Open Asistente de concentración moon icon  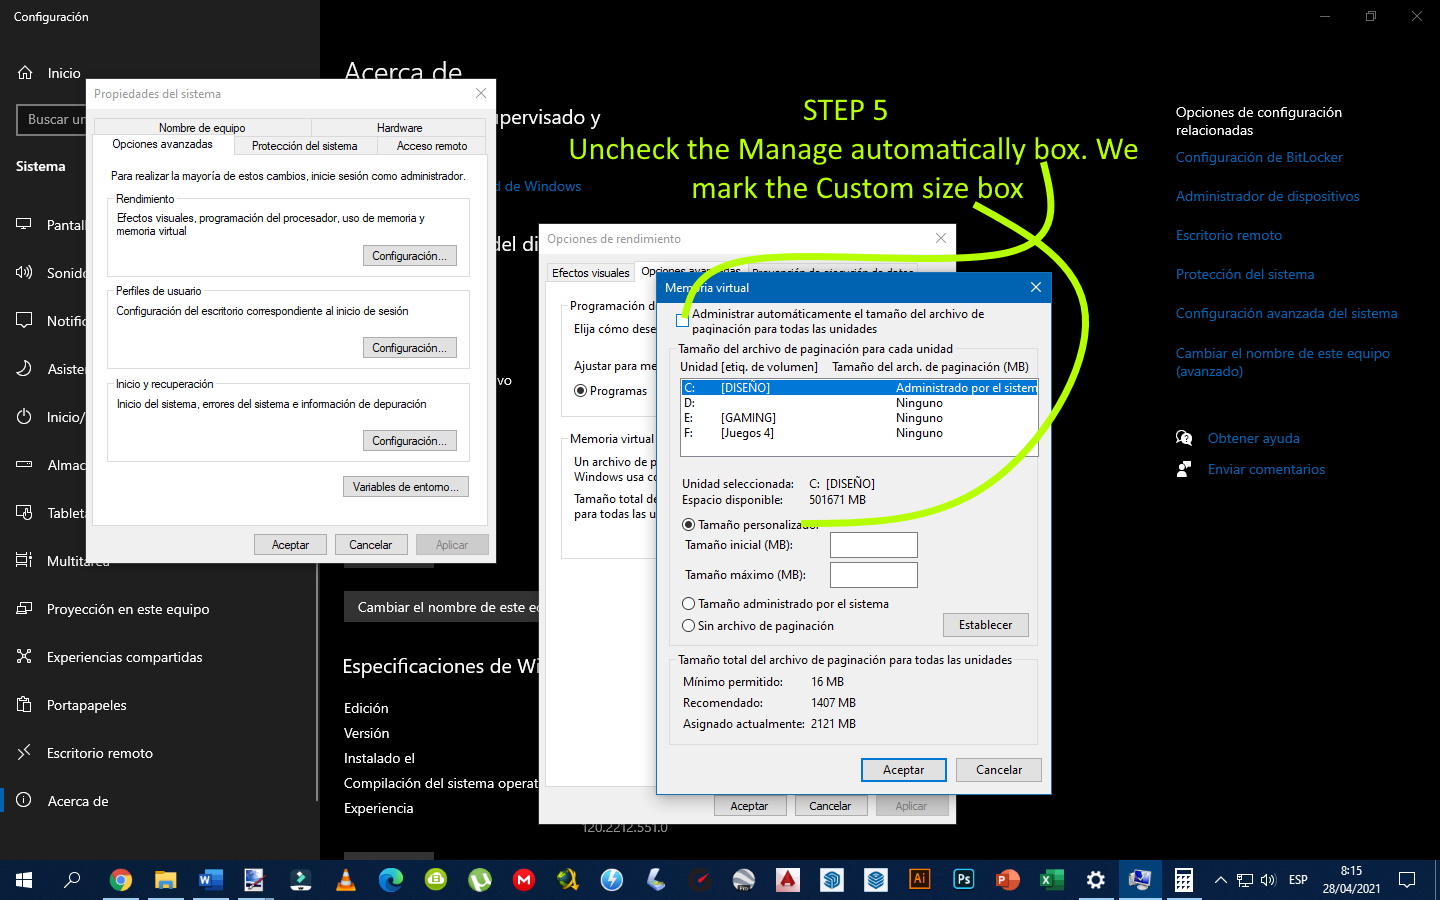[x=24, y=368]
